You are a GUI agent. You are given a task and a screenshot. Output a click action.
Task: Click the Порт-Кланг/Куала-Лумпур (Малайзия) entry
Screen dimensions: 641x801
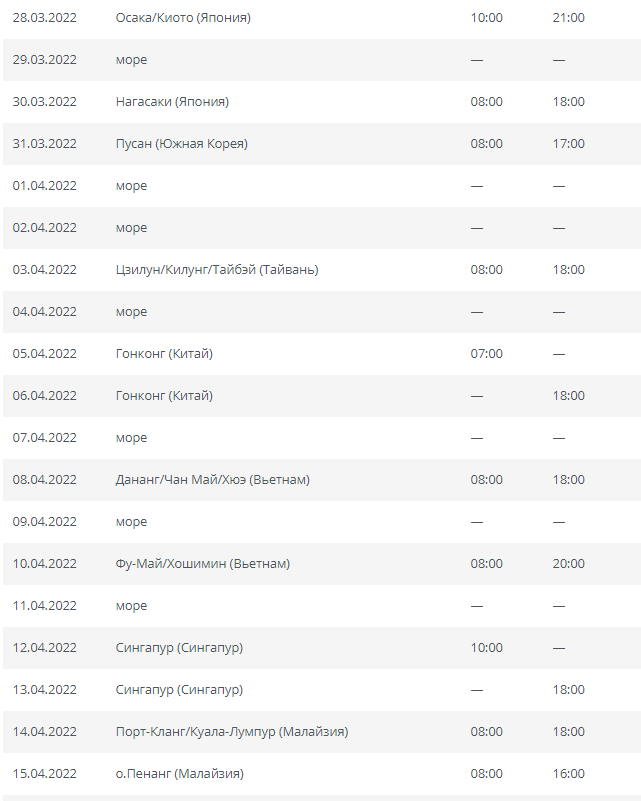(232, 732)
